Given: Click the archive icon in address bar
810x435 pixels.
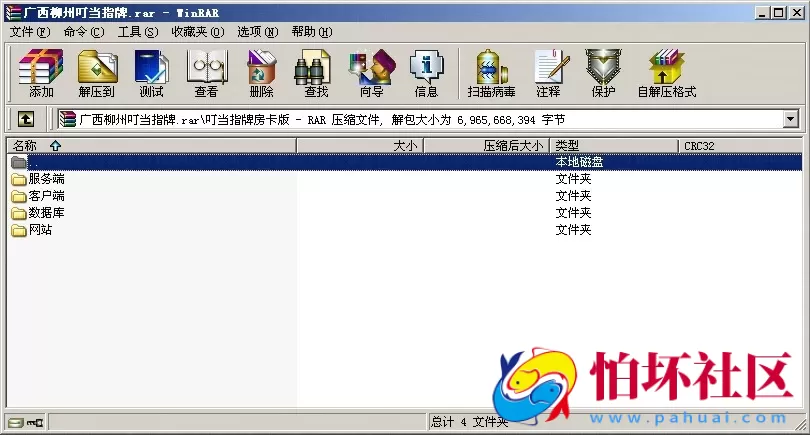Looking at the screenshot, I should pos(68,119).
